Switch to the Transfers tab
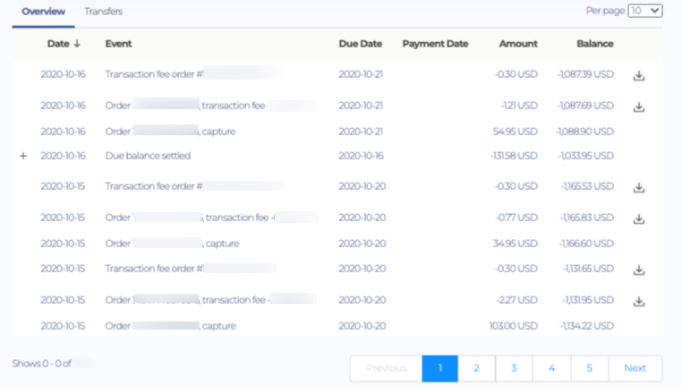 coord(103,12)
